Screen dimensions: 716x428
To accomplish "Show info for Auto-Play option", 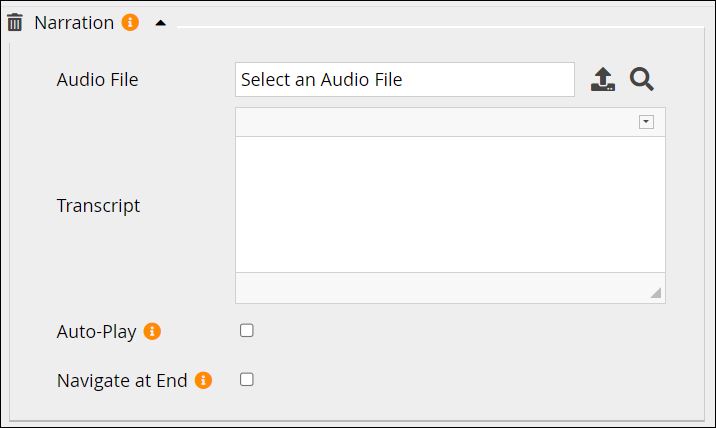I will (152, 332).
